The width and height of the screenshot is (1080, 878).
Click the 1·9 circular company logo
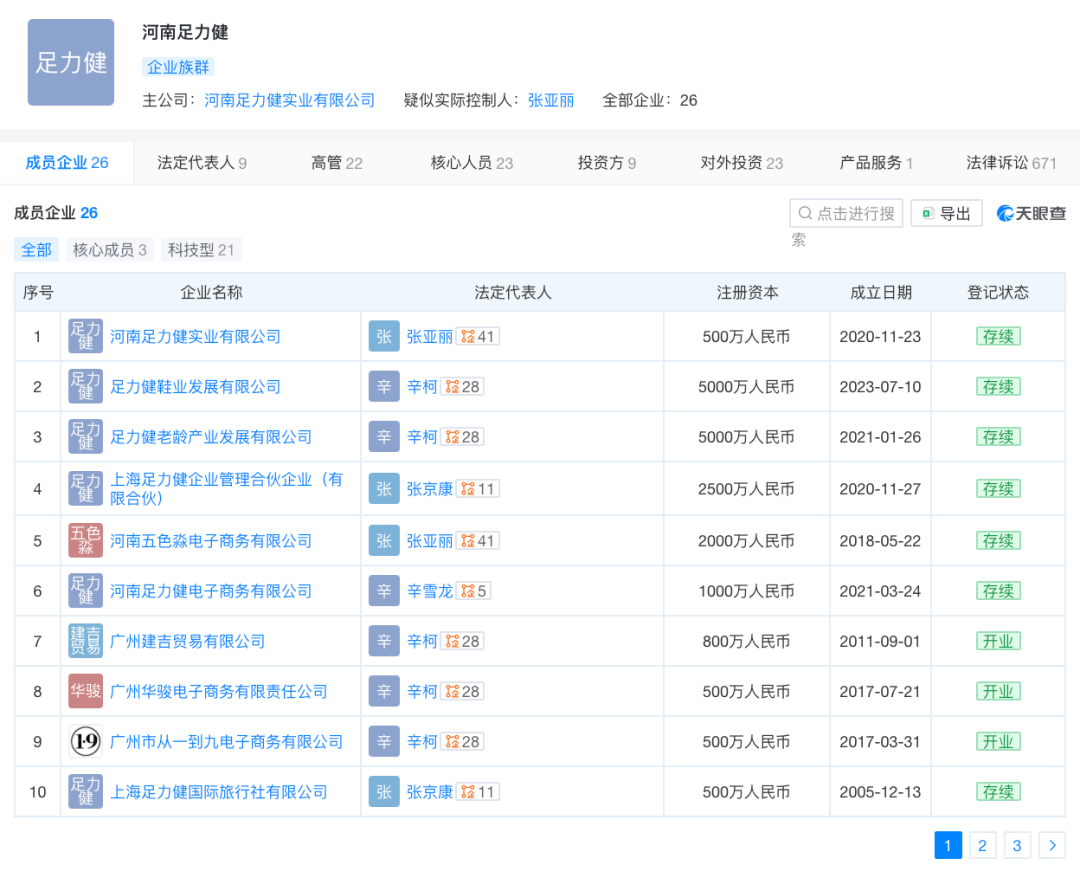click(x=85, y=742)
